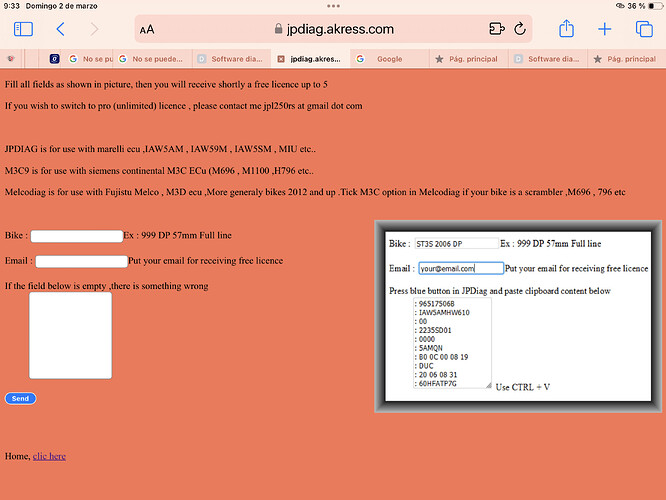Viewport: 666px width, 500px height.
Task: Click 'Ex : 999 DP 57mm Full line' beside the Bike input field
Action: click(178, 235)
